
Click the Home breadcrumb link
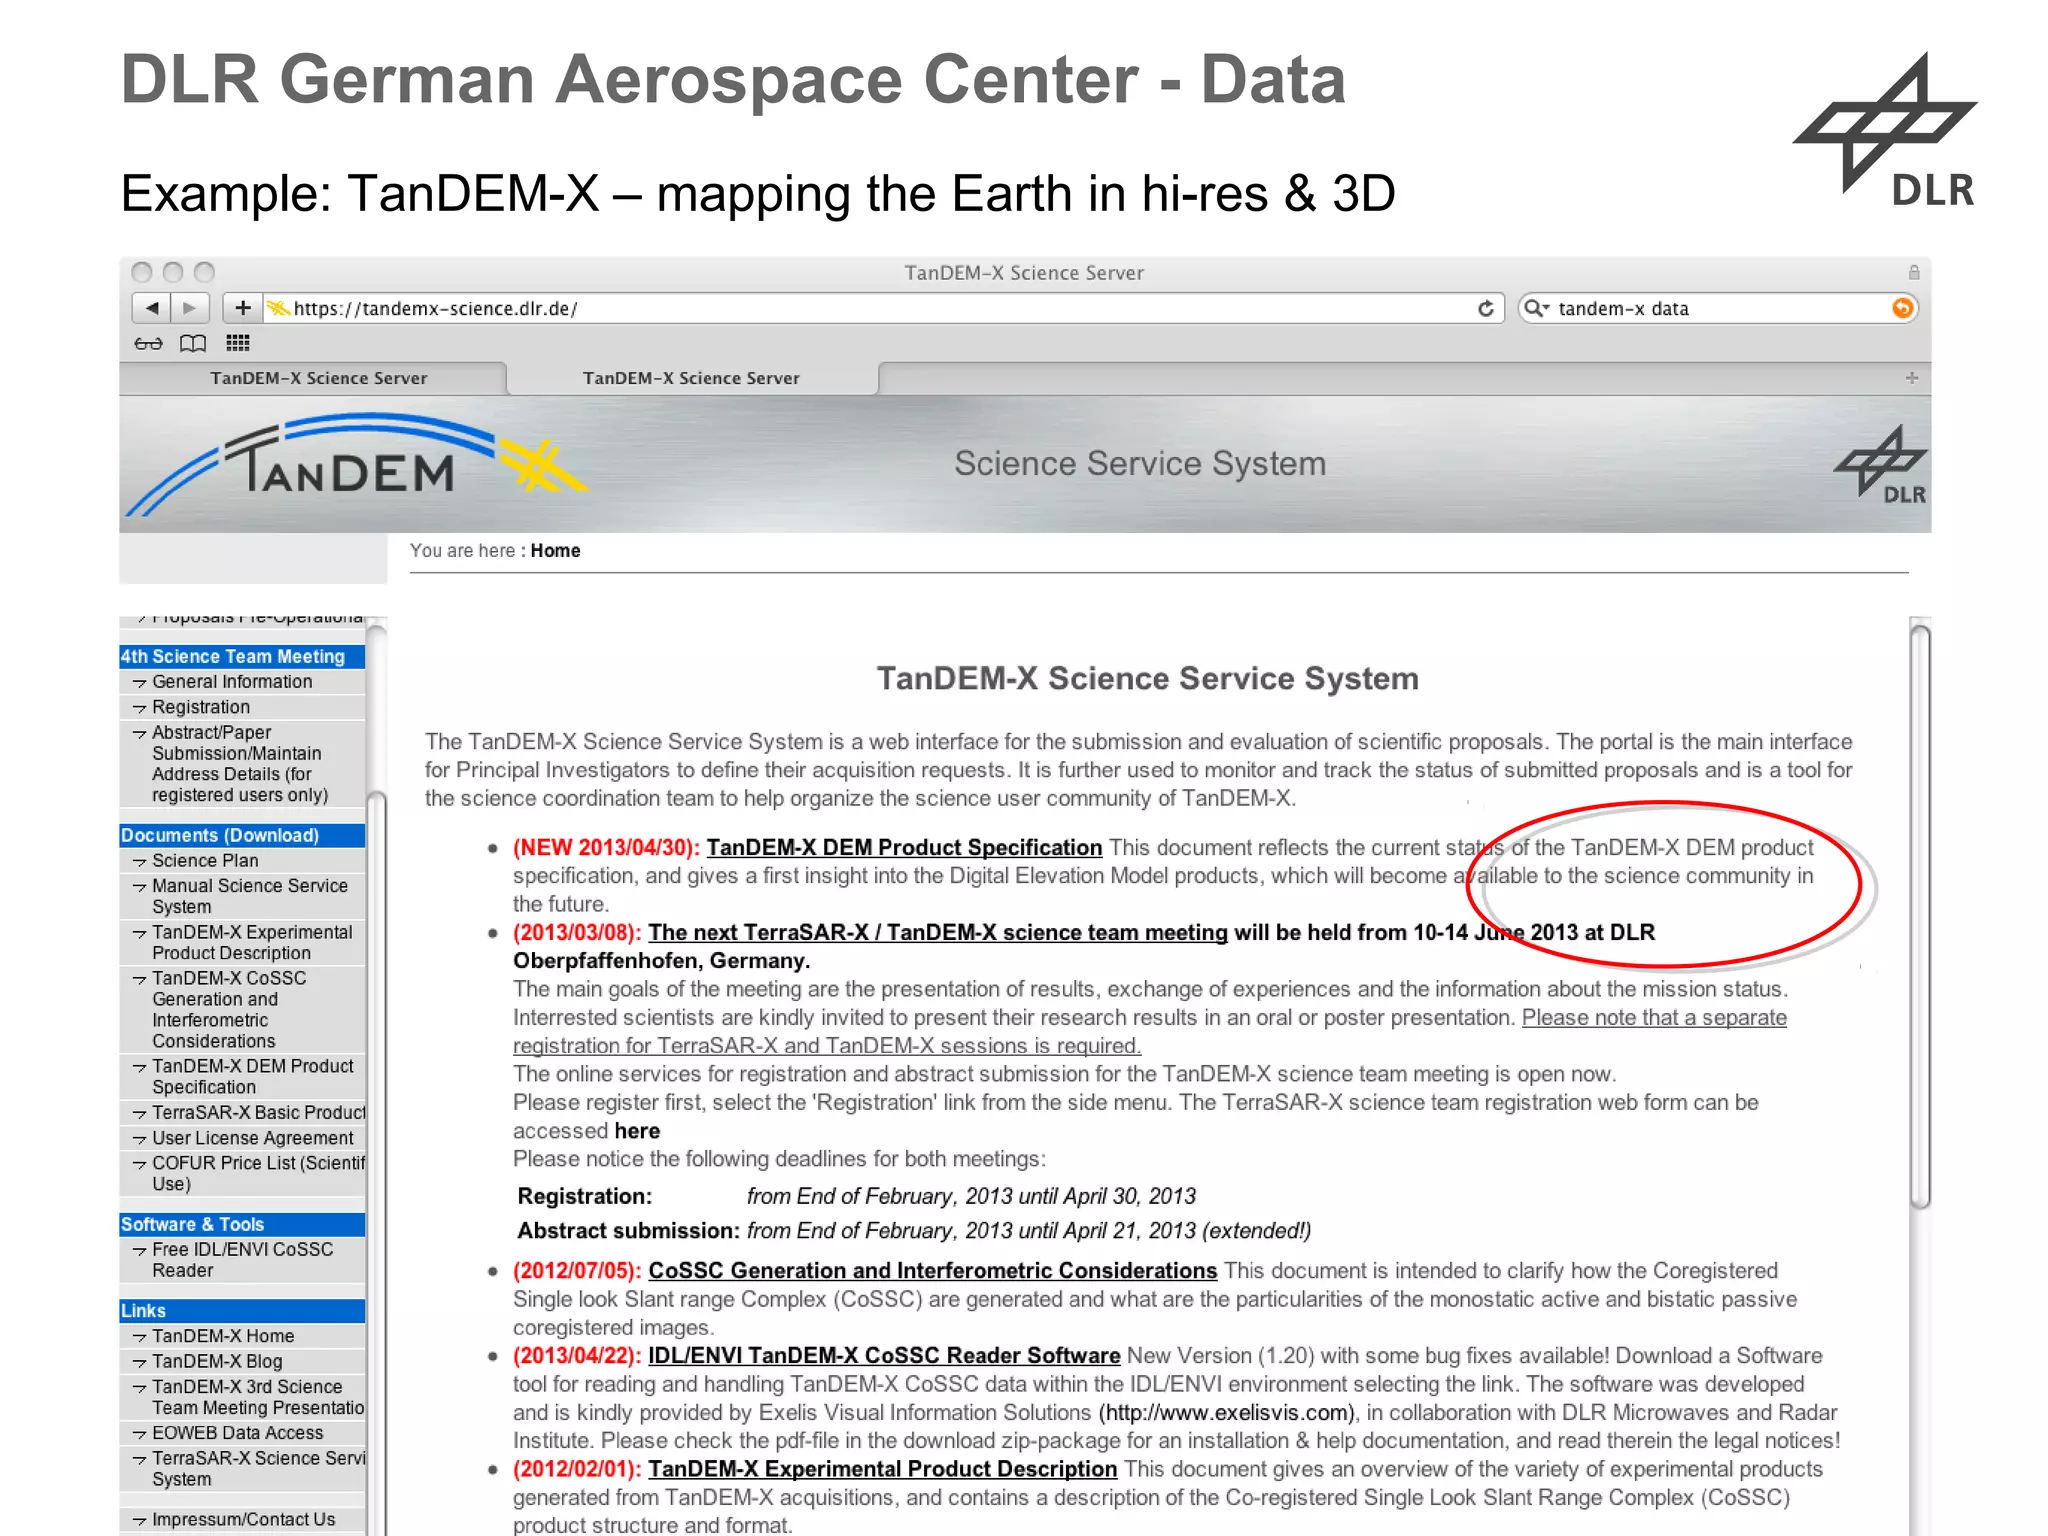555,550
